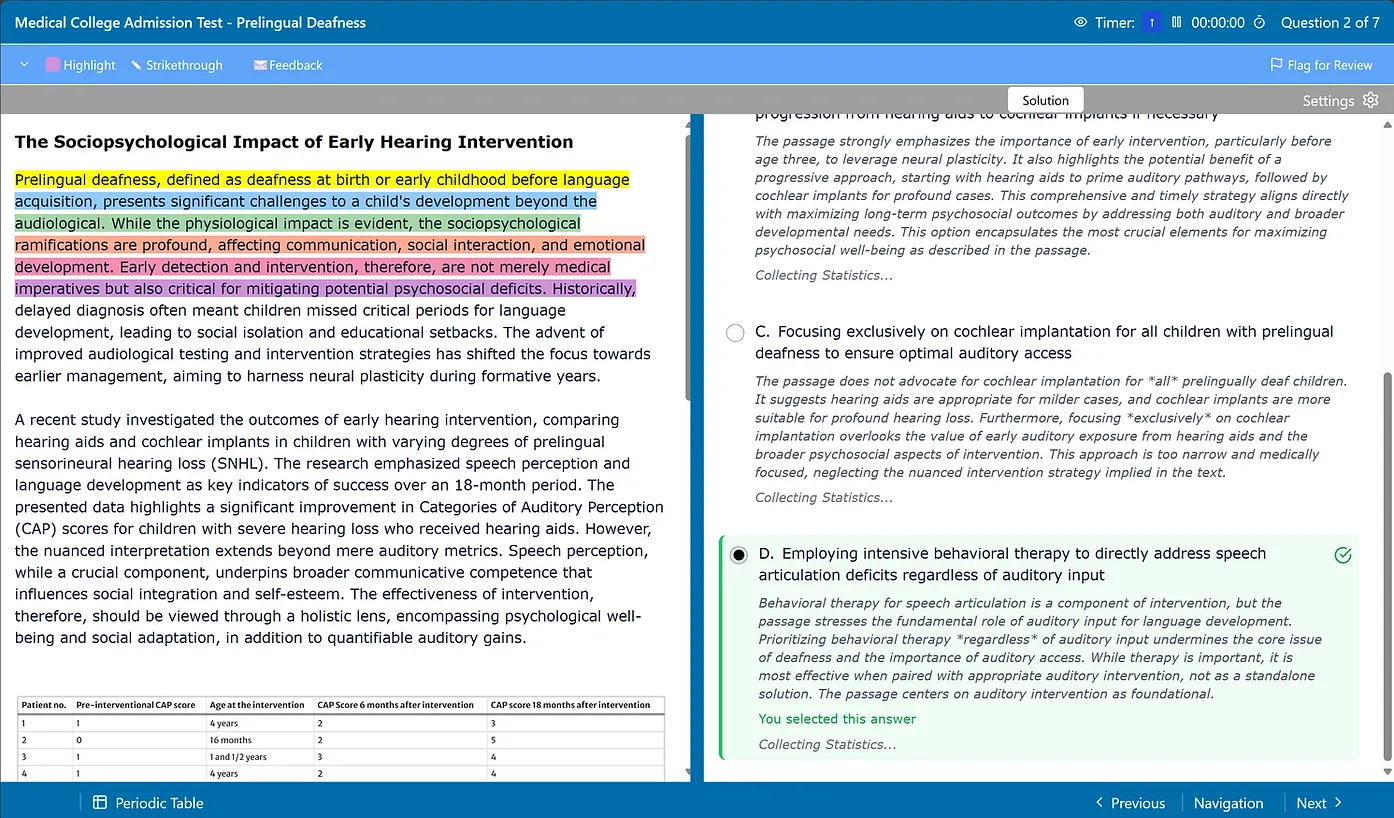Click the Feedback label
The image size is (1394, 818).
tap(296, 65)
